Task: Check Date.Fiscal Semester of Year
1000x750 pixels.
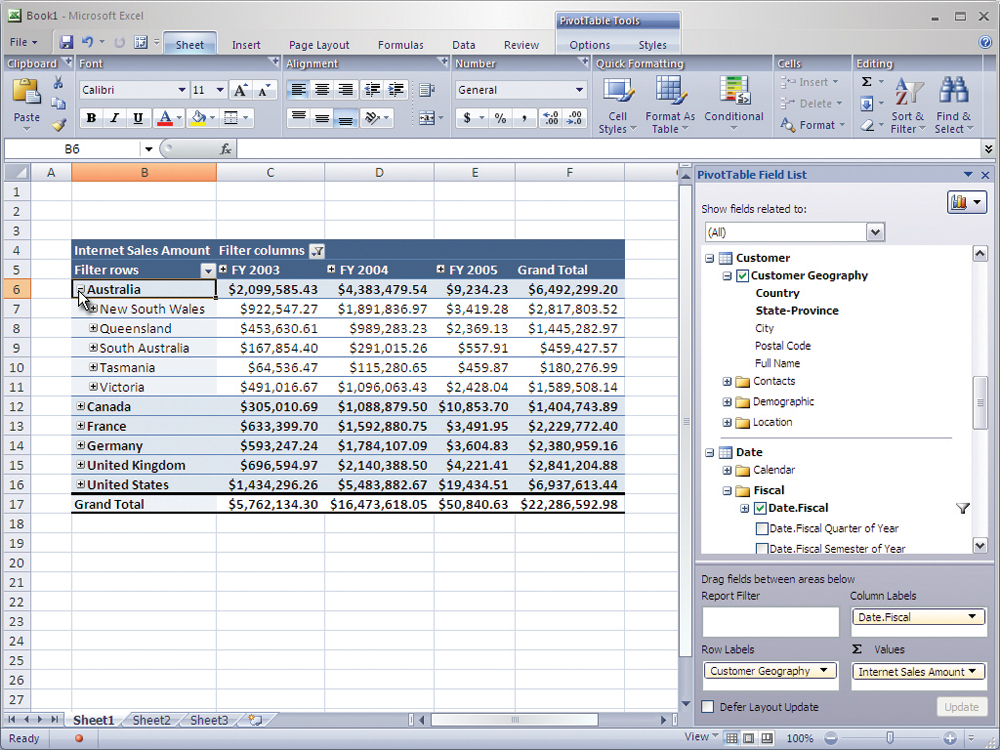Action: [761, 548]
